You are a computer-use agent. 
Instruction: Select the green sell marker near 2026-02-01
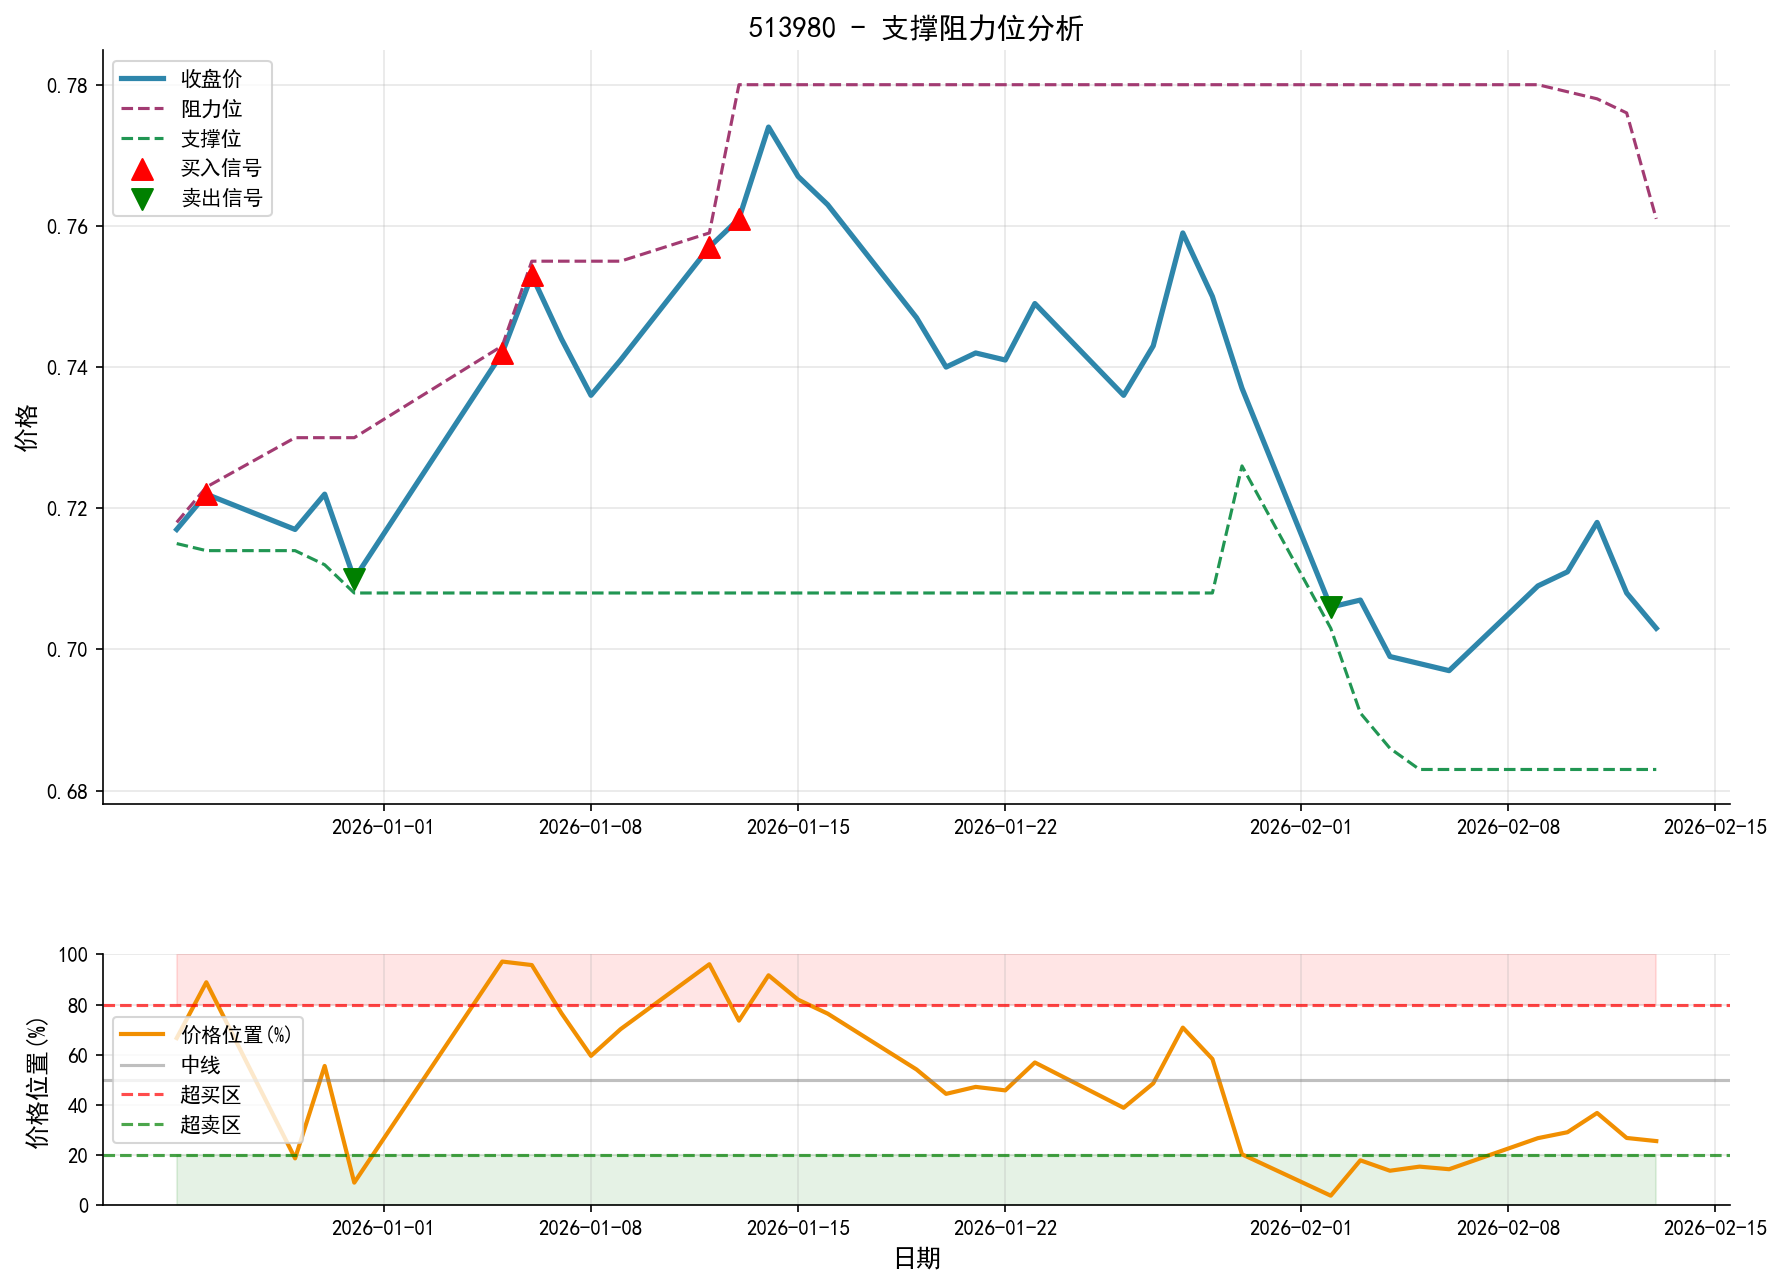(1333, 603)
